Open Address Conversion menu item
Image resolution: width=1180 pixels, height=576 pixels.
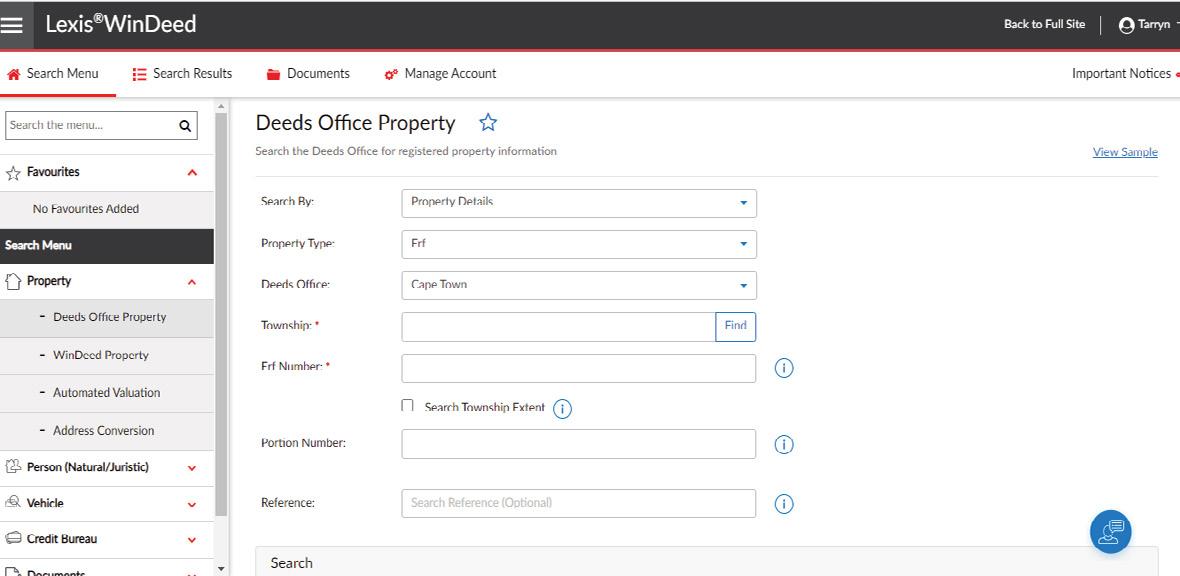tap(107, 431)
